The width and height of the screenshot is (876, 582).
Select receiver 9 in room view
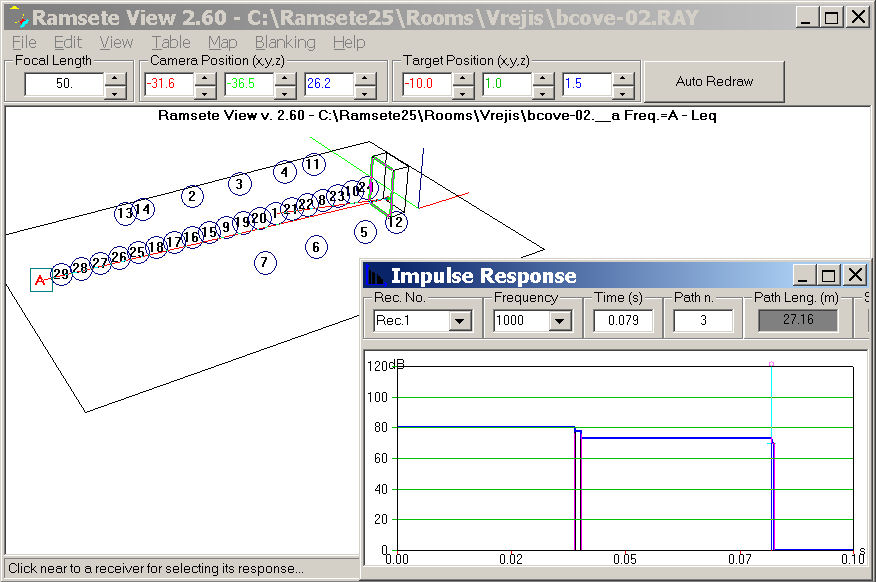pos(226,227)
